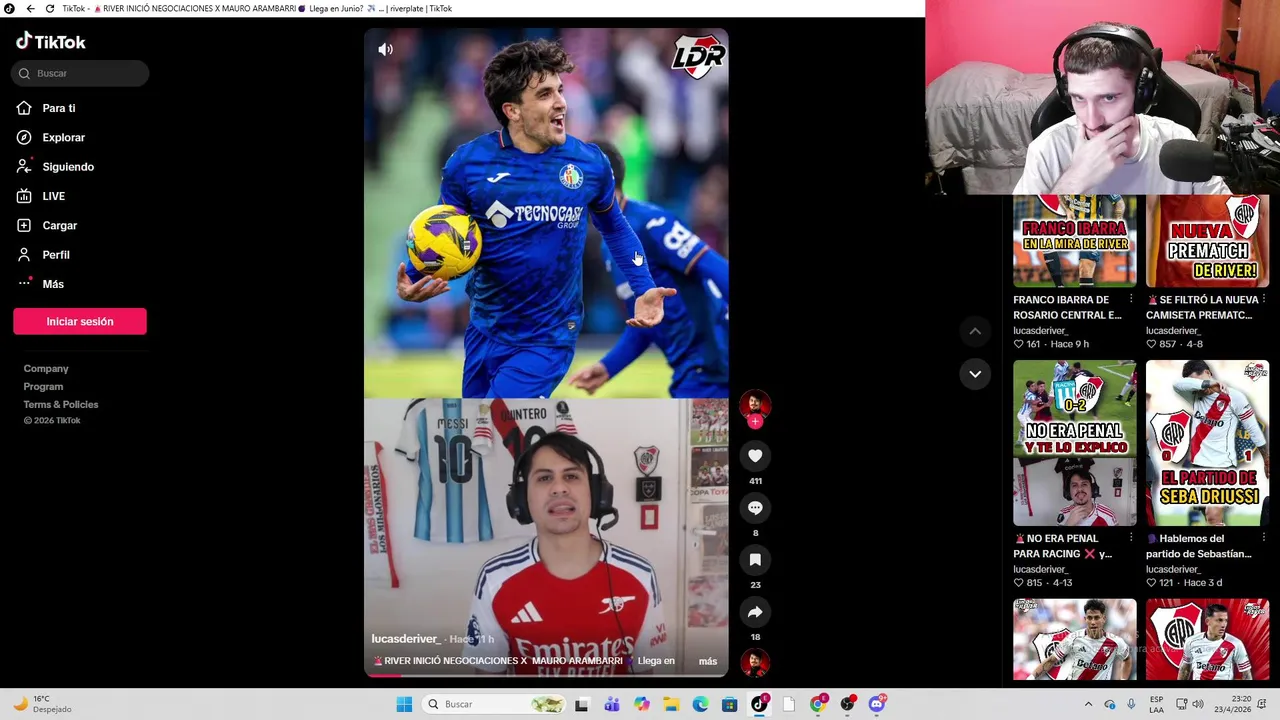Open Microsoft Store from the taskbar
The width and height of the screenshot is (1280, 720).
point(729,704)
